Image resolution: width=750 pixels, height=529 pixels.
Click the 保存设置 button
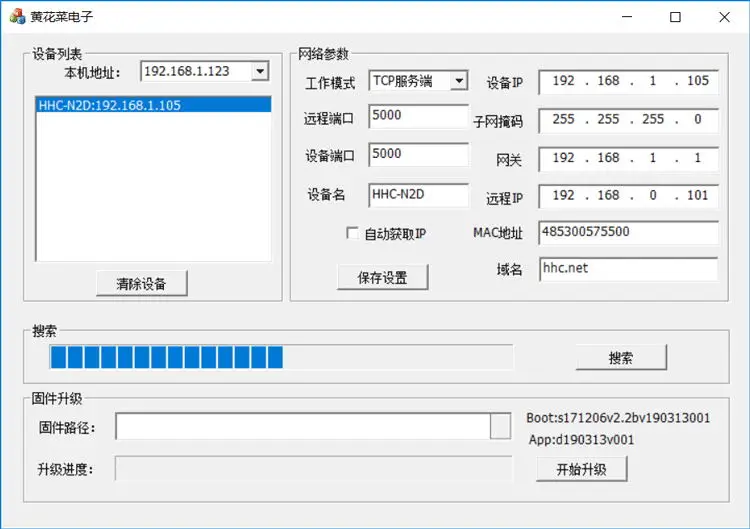click(x=383, y=277)
